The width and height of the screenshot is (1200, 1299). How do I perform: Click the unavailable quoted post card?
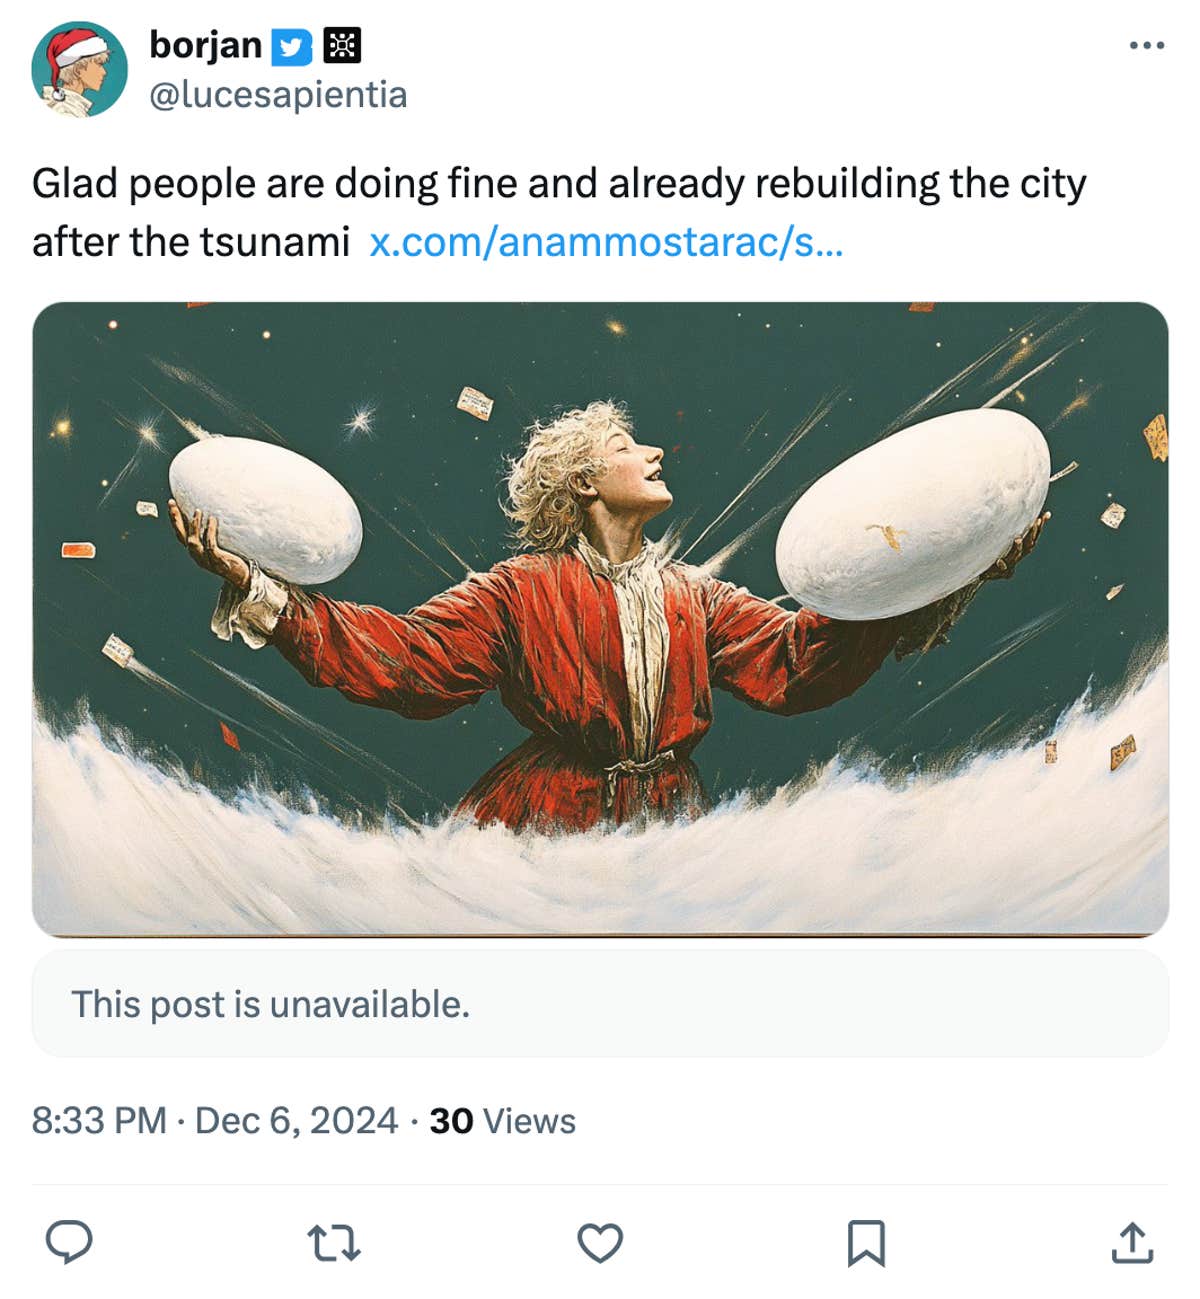click(600, 1005)
